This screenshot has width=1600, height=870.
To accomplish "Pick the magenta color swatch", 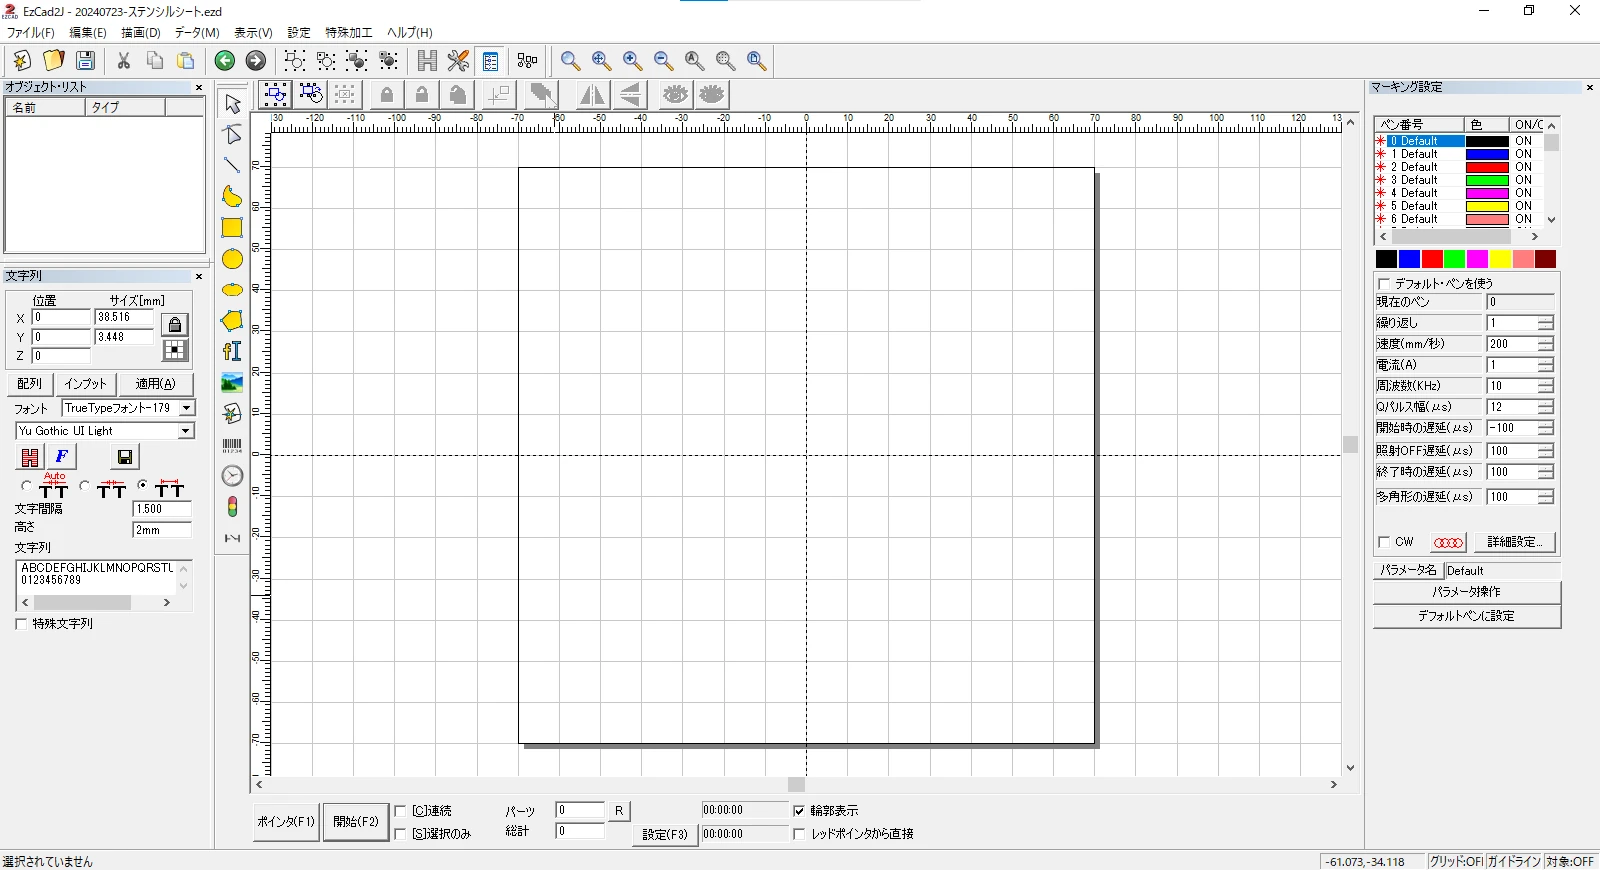I will coord(1477,260).
